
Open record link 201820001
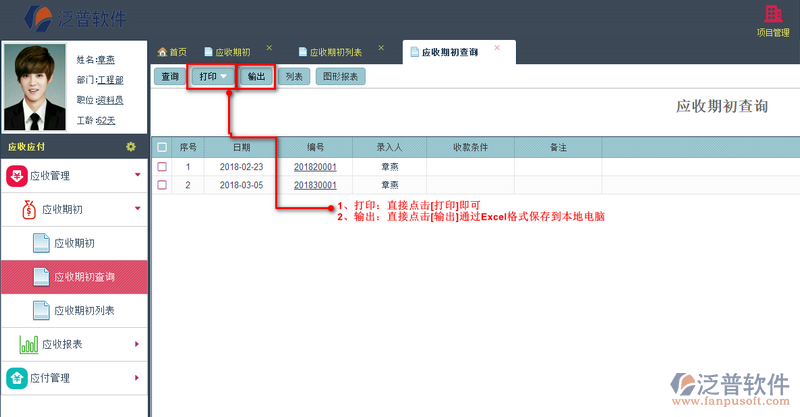pyautogui.click(x=315, y=167)
